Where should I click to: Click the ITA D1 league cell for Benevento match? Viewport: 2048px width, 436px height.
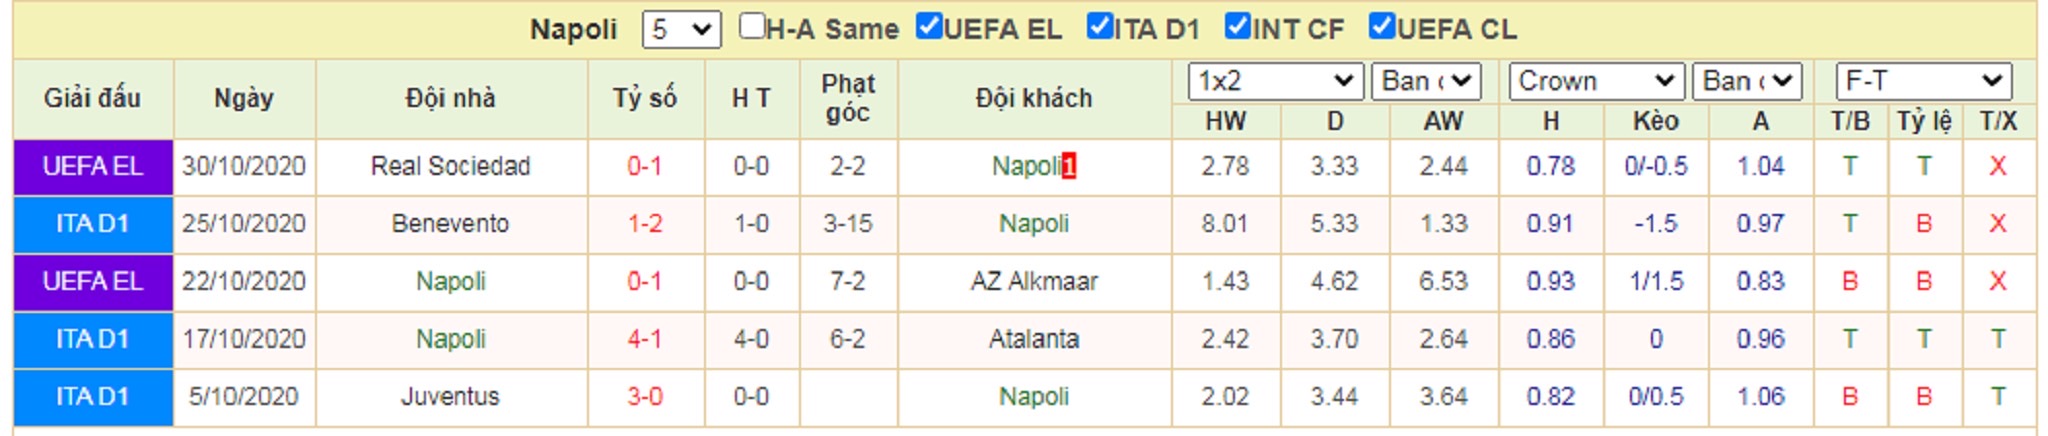[93, 224]
